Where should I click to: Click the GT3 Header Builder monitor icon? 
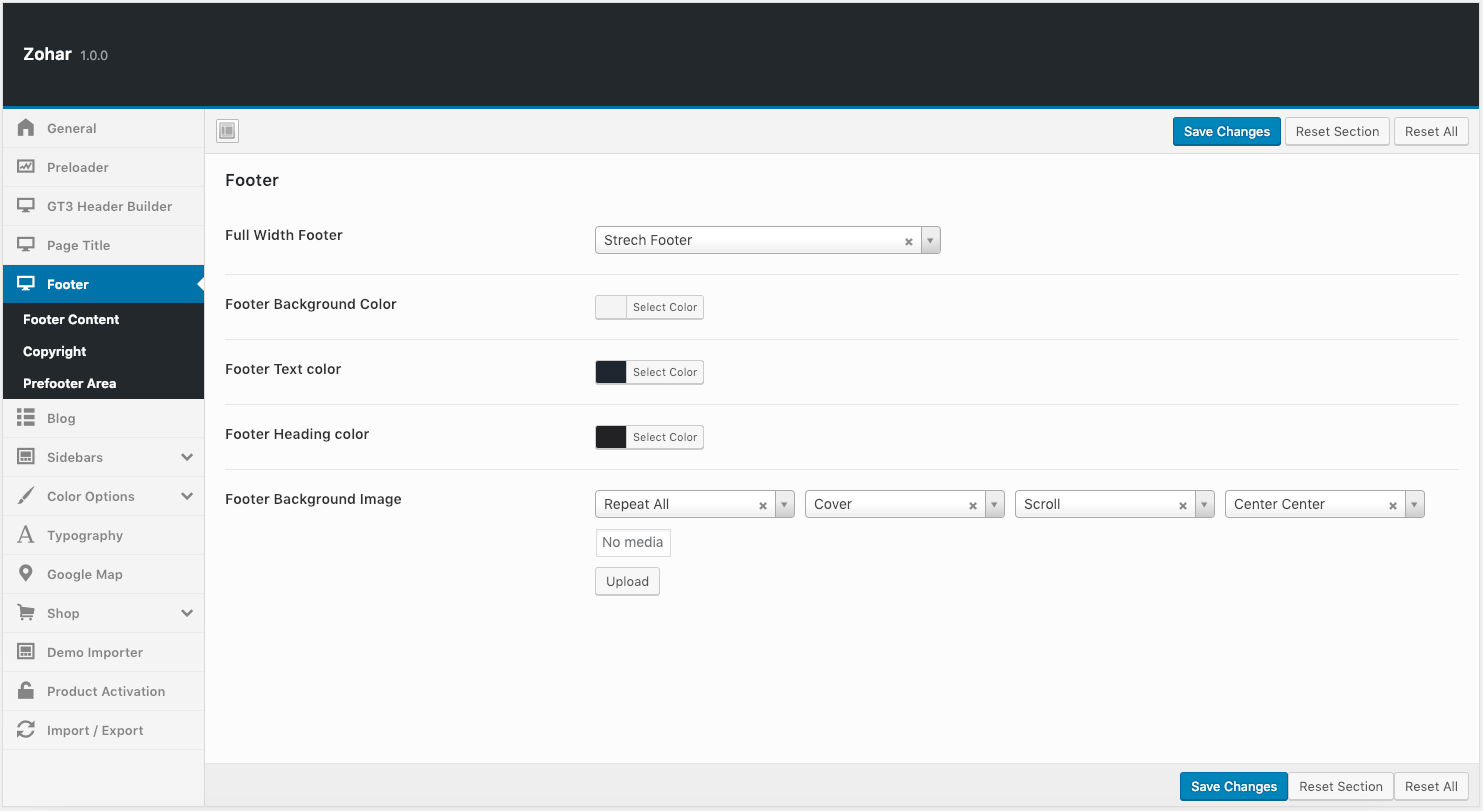point(26,206)
